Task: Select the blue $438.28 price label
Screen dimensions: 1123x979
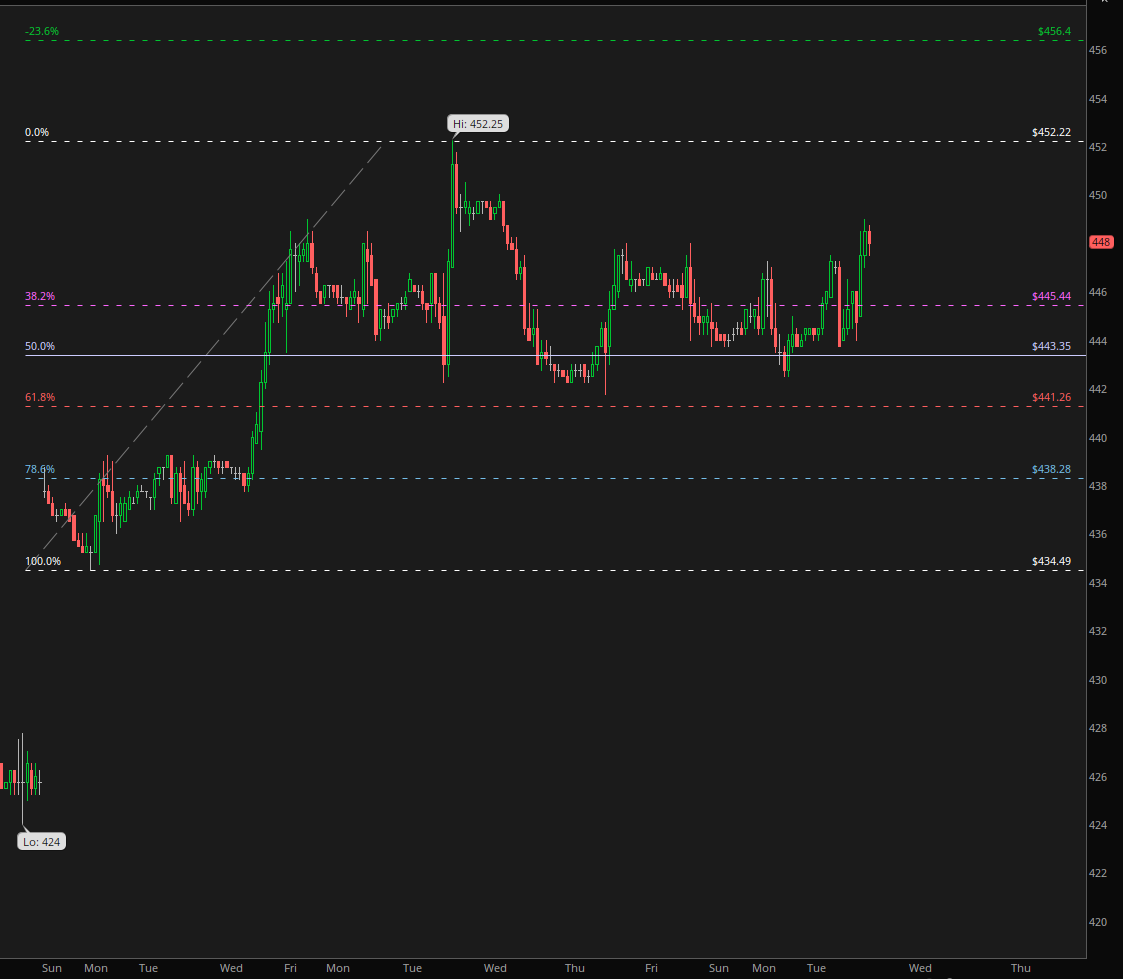Action: point(1051,470)
